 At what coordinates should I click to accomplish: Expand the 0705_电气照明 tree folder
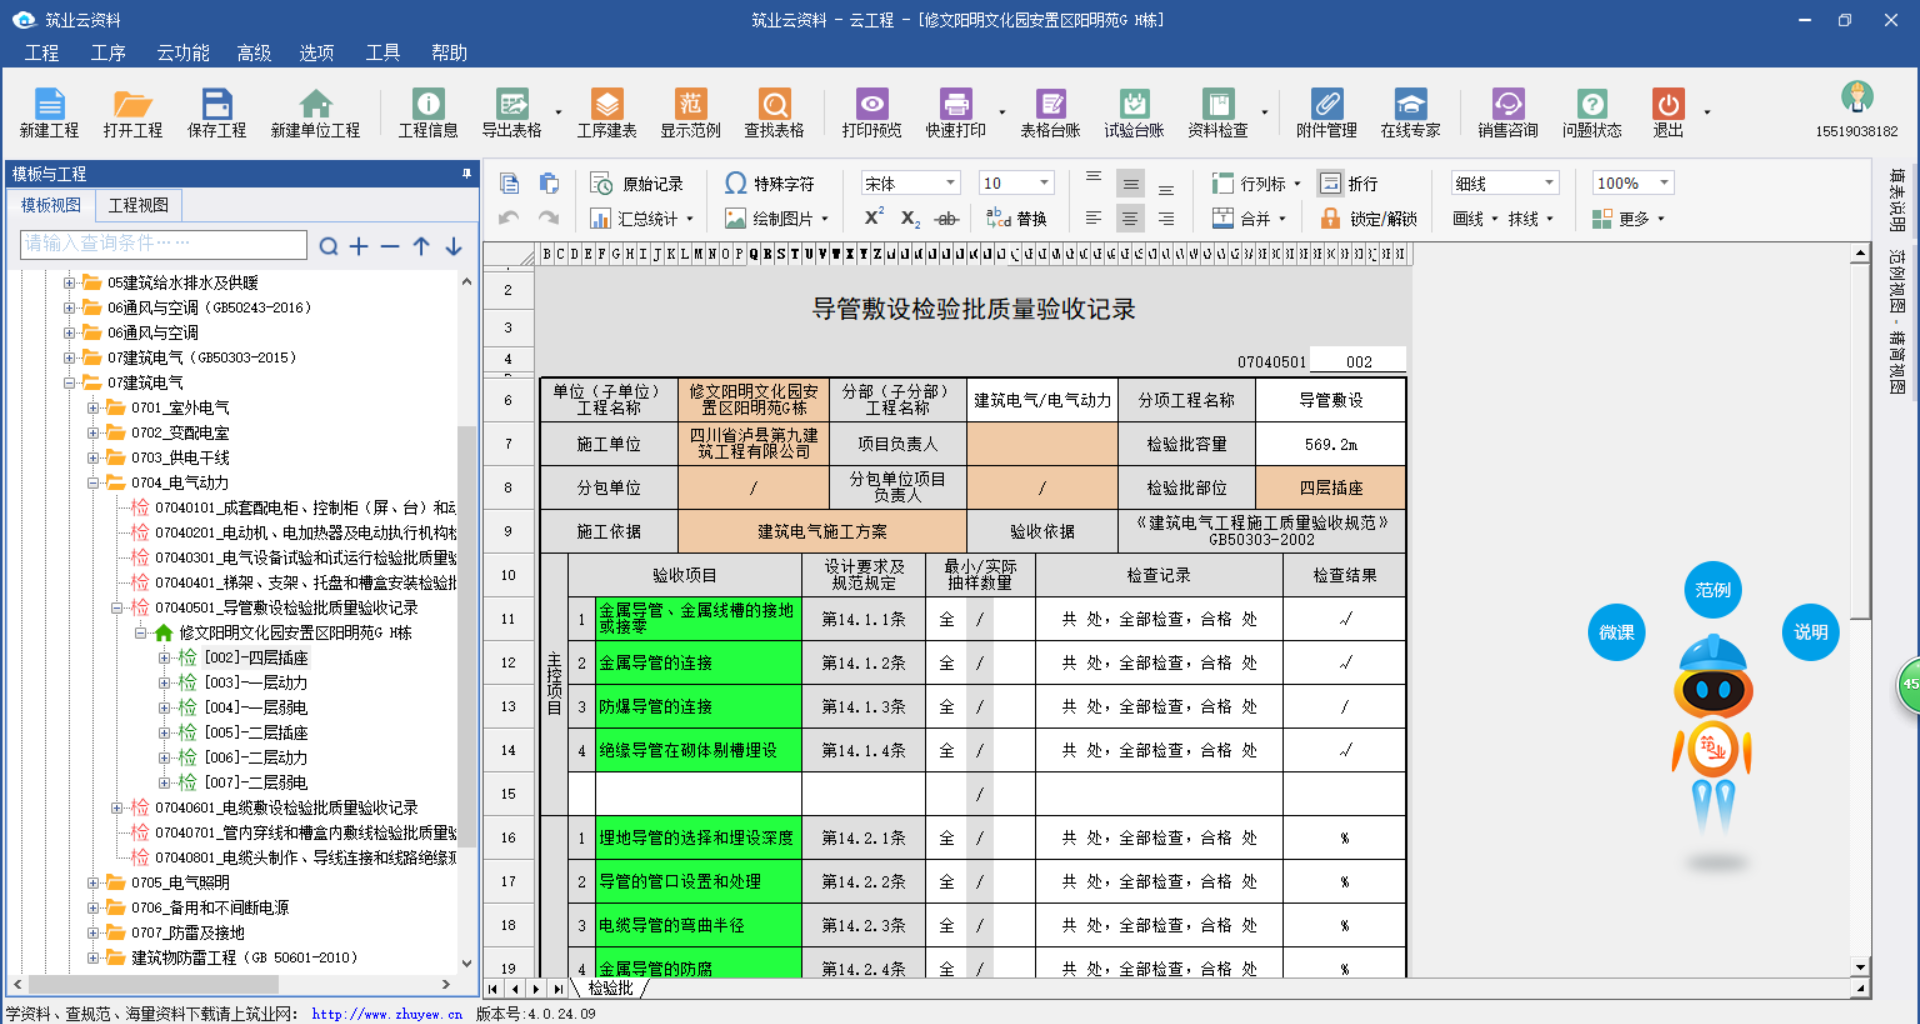point(93,883)
